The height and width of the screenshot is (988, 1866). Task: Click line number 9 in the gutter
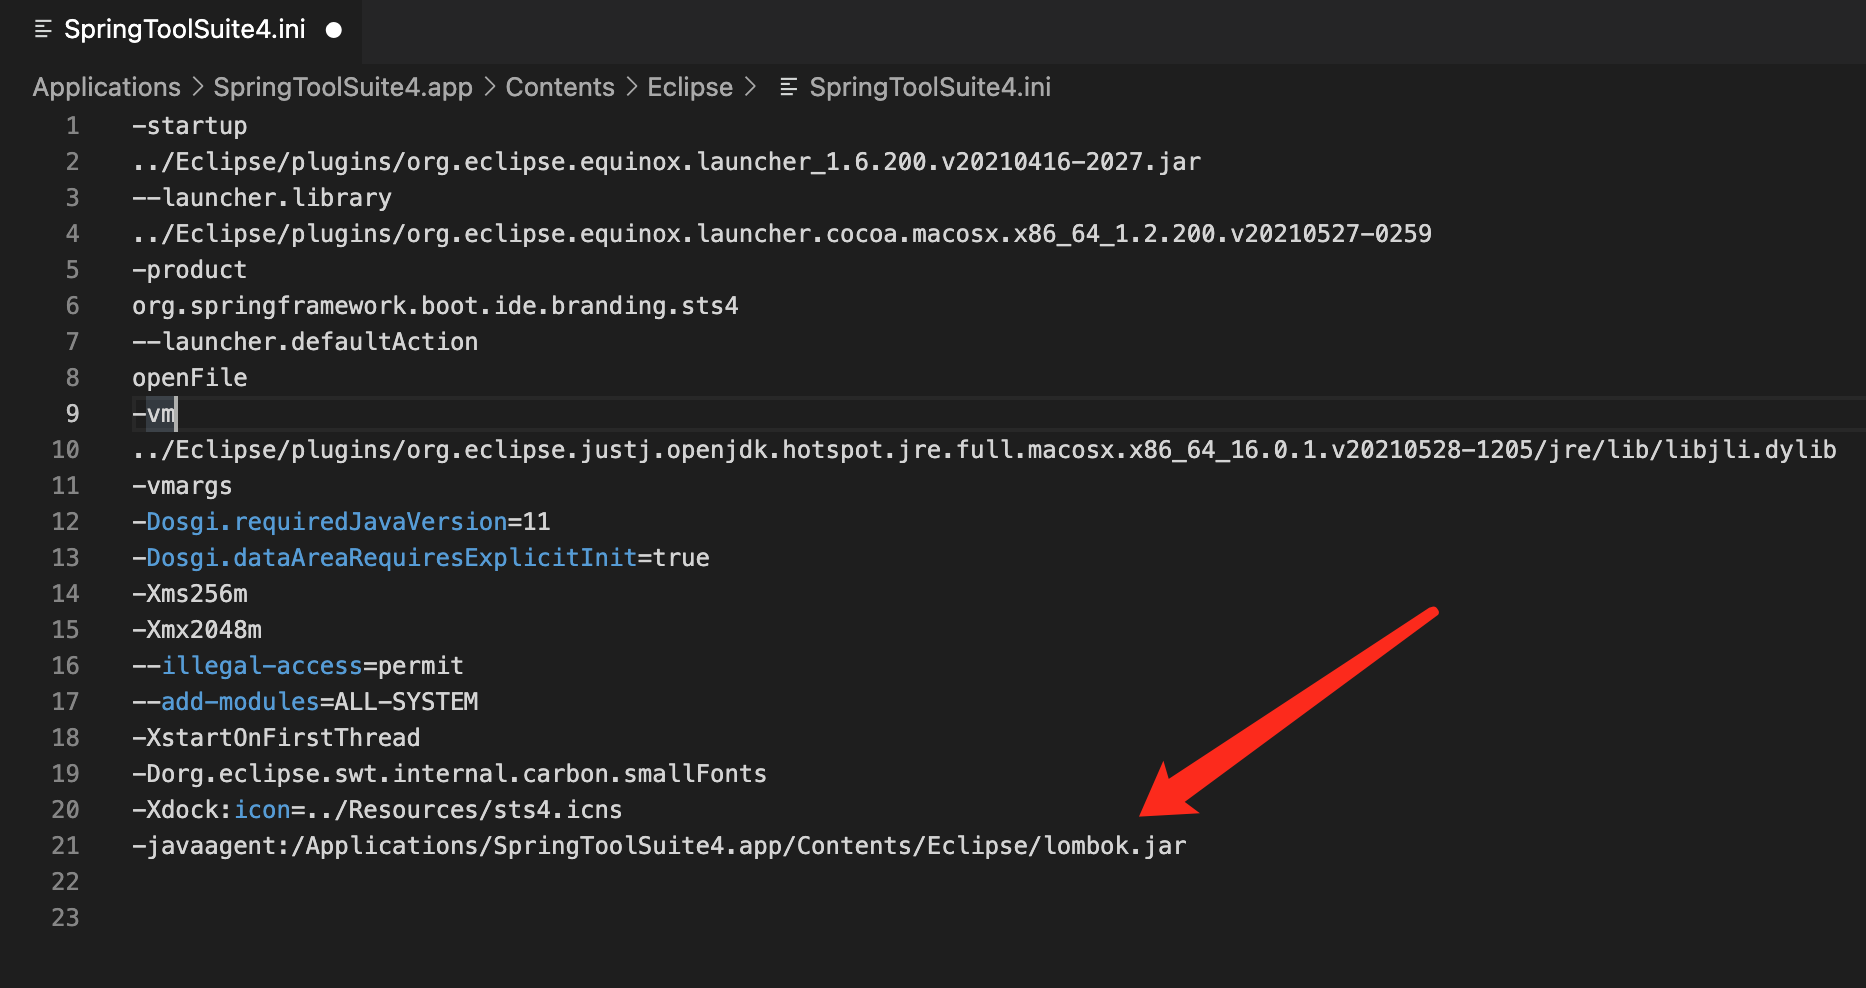(x=72, y=414)
